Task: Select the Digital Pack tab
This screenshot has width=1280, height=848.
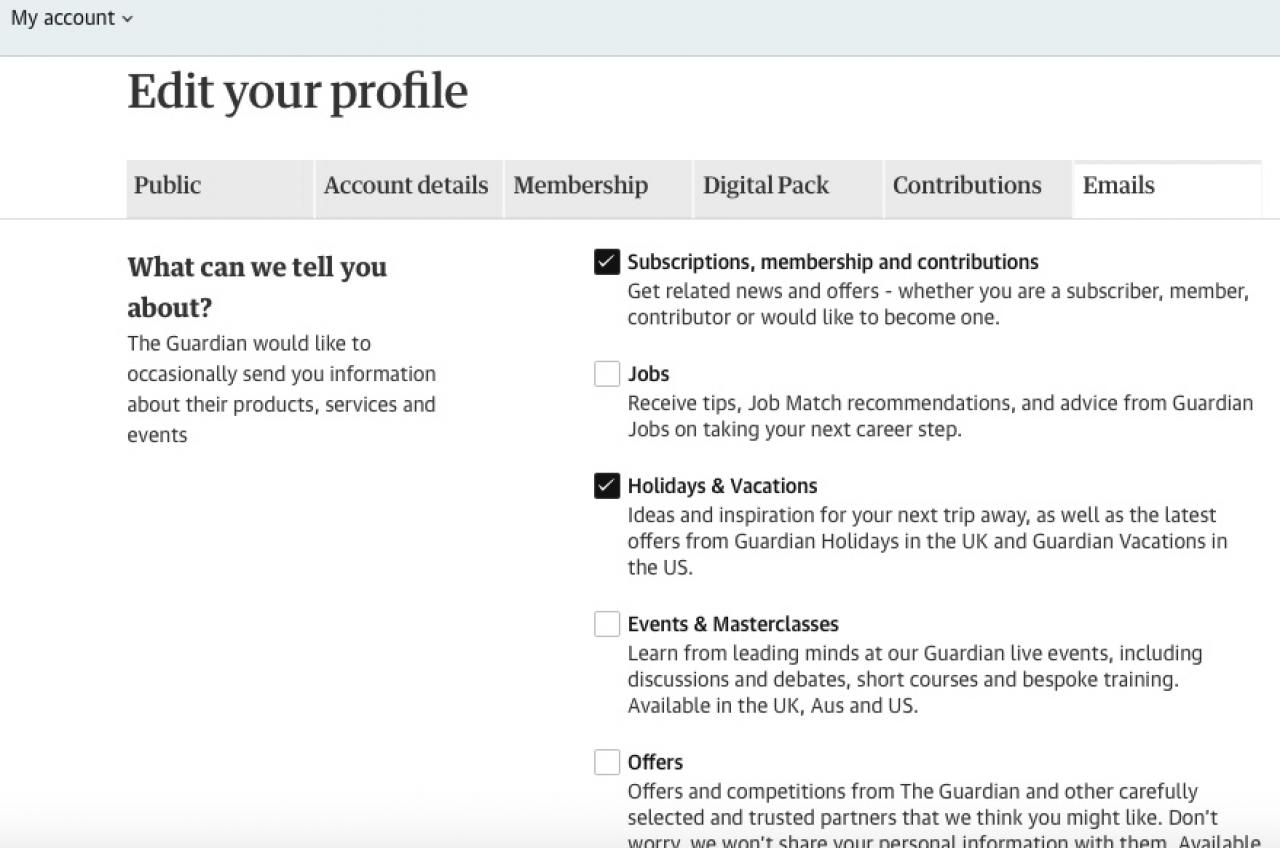Action: click(x=766, y=186)
